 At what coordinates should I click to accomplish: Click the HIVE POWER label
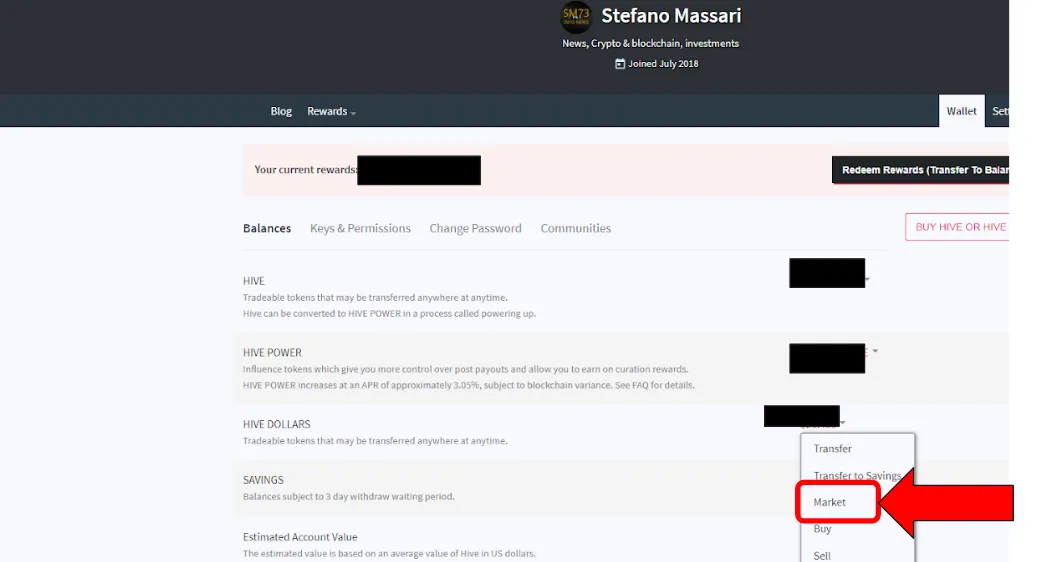[x=272, y=352]
